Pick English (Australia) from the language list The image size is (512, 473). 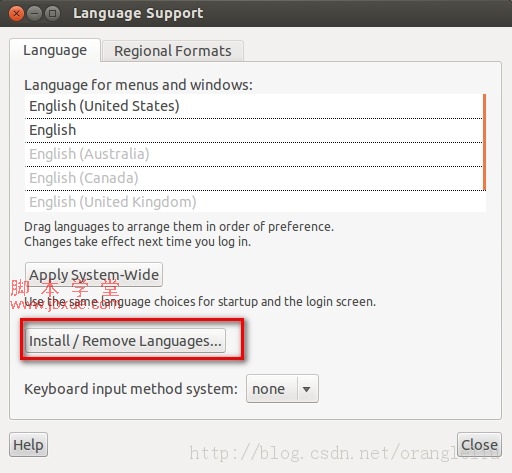[x=253, y=154]
